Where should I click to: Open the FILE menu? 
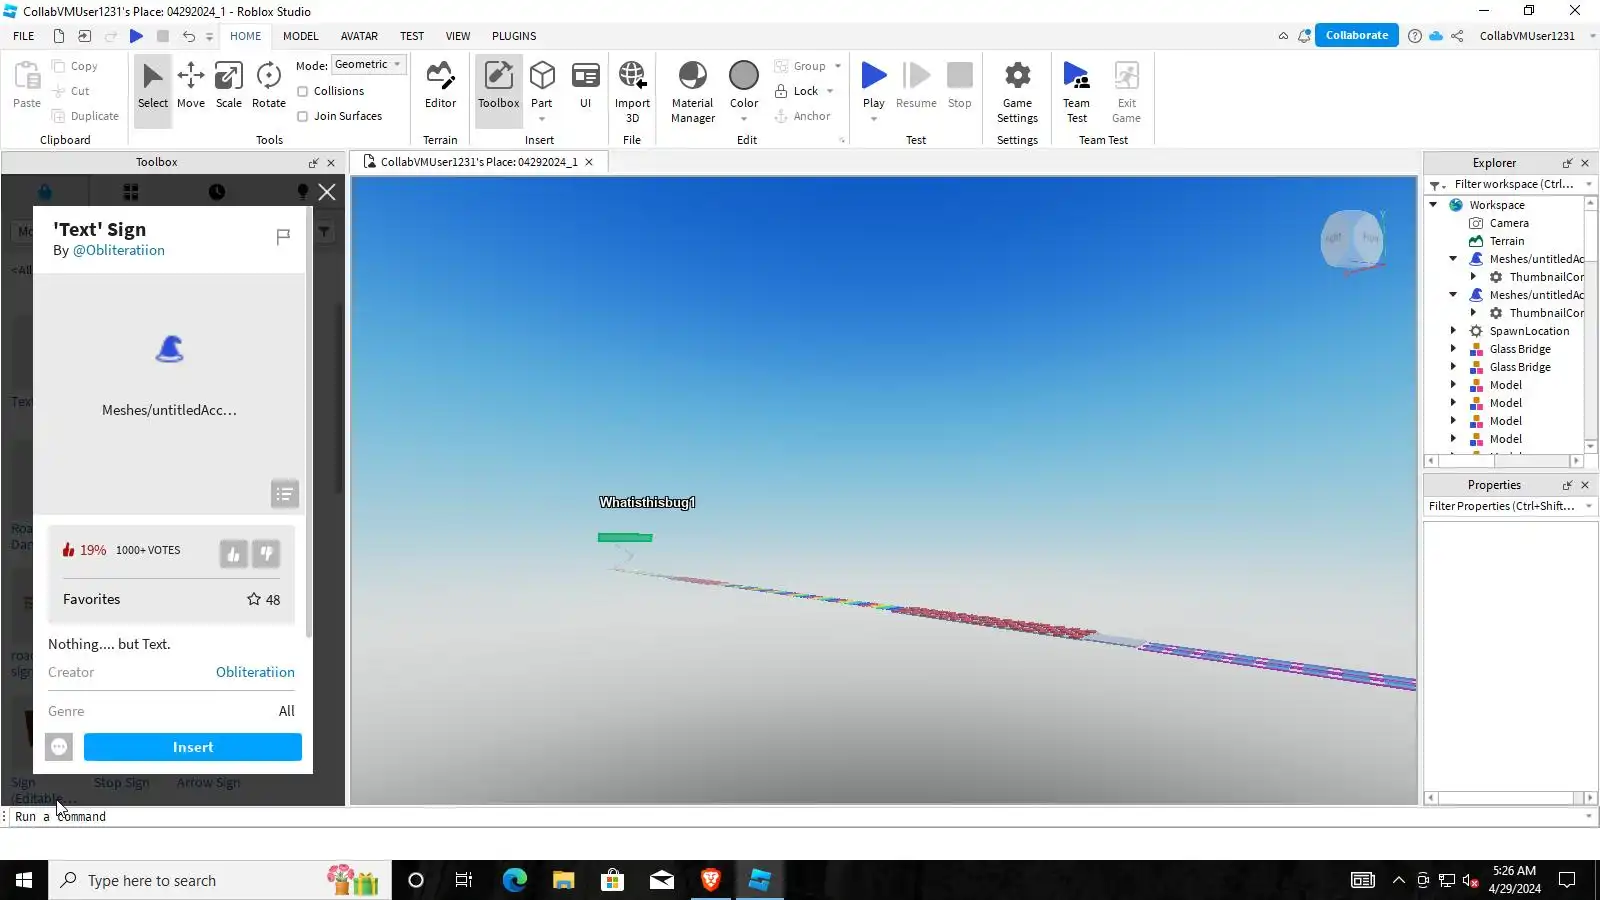24,36
